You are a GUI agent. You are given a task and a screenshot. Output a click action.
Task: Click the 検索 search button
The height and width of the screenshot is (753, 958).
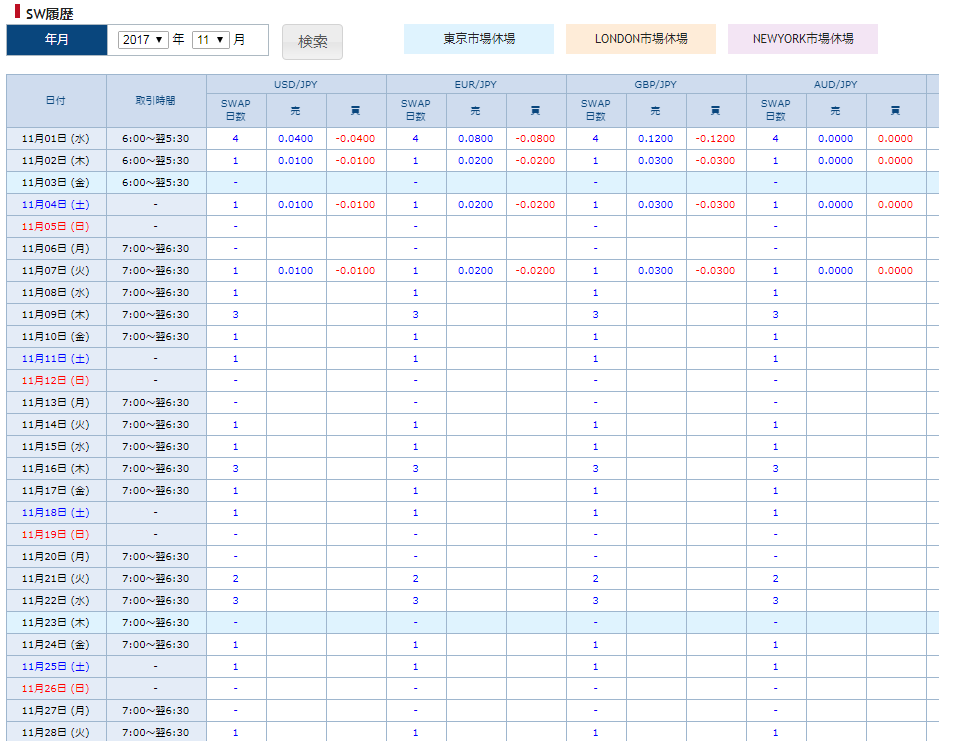(312, 42)
